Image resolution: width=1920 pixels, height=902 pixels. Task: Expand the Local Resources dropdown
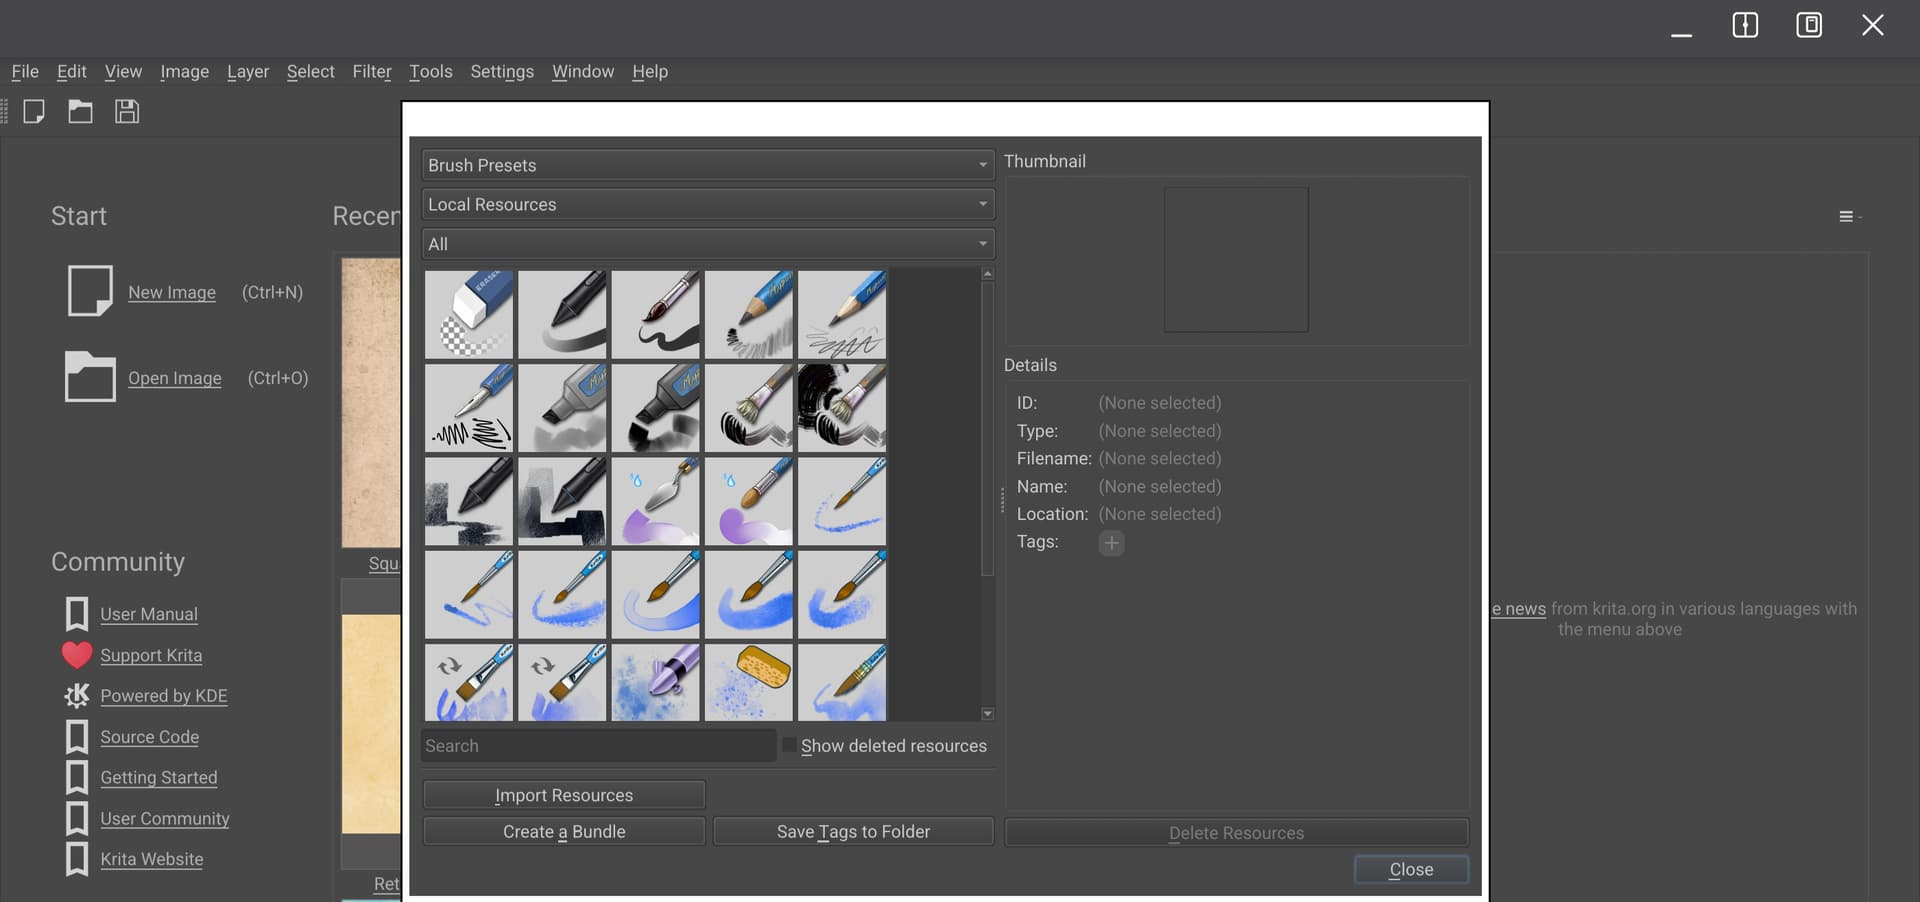tap(707, 204)
